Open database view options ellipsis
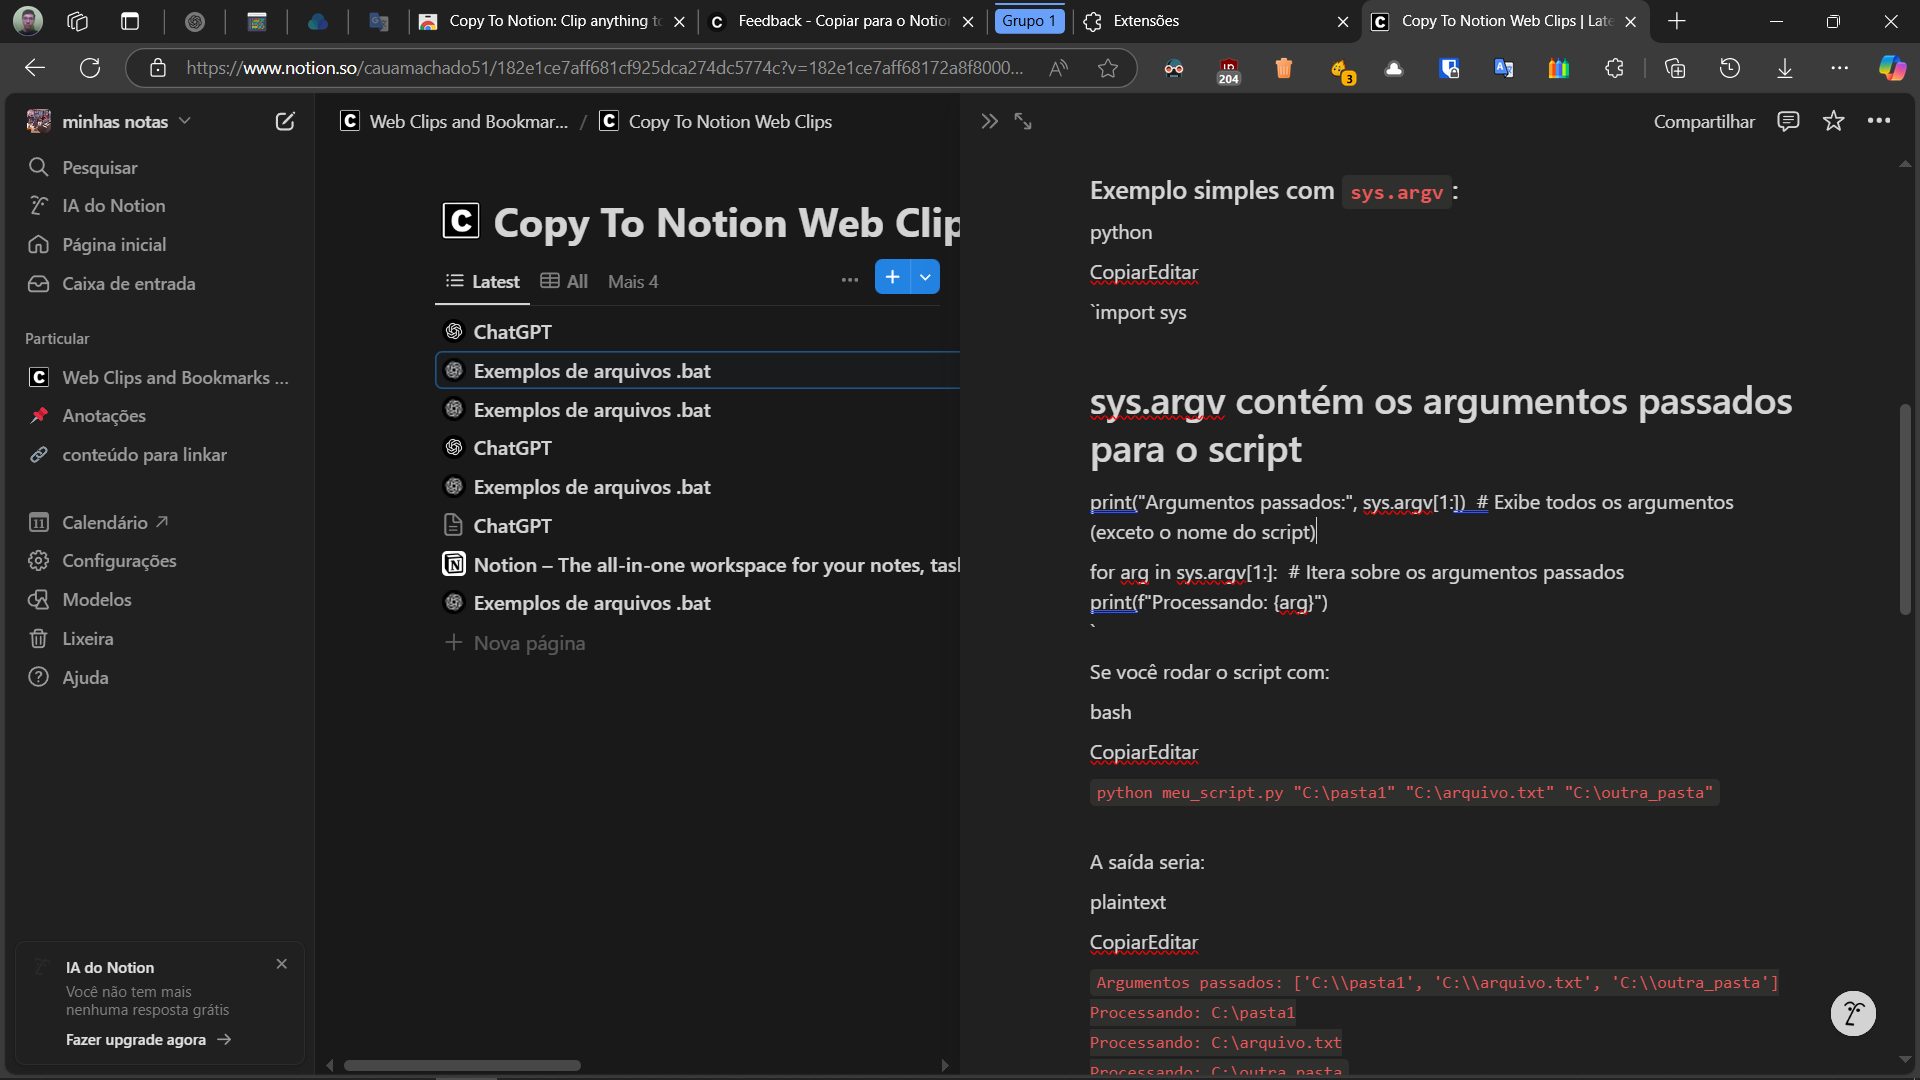1920x1080 pixels. (850, 280)
